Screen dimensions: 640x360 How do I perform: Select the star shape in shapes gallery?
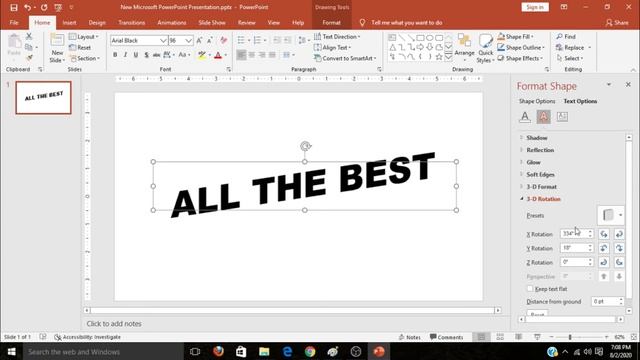click(x=439, y=57)
